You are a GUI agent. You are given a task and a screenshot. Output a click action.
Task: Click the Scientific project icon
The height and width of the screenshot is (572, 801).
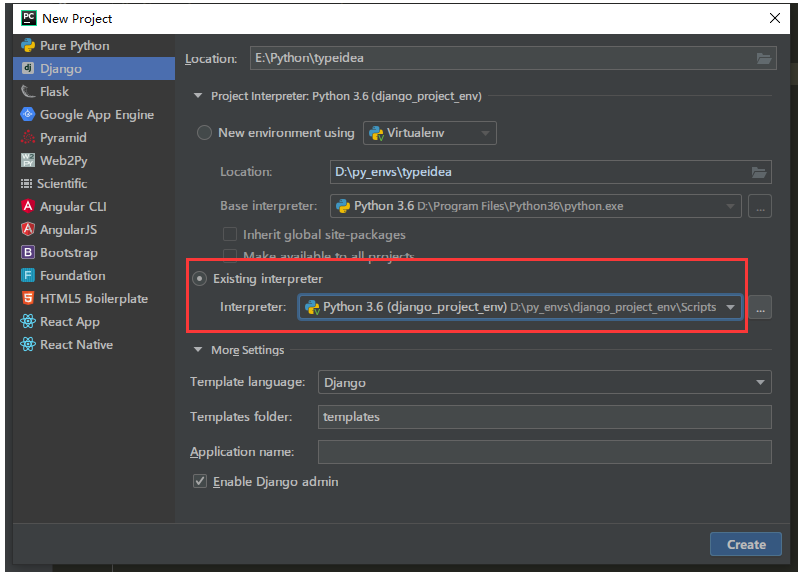[26, 183]
